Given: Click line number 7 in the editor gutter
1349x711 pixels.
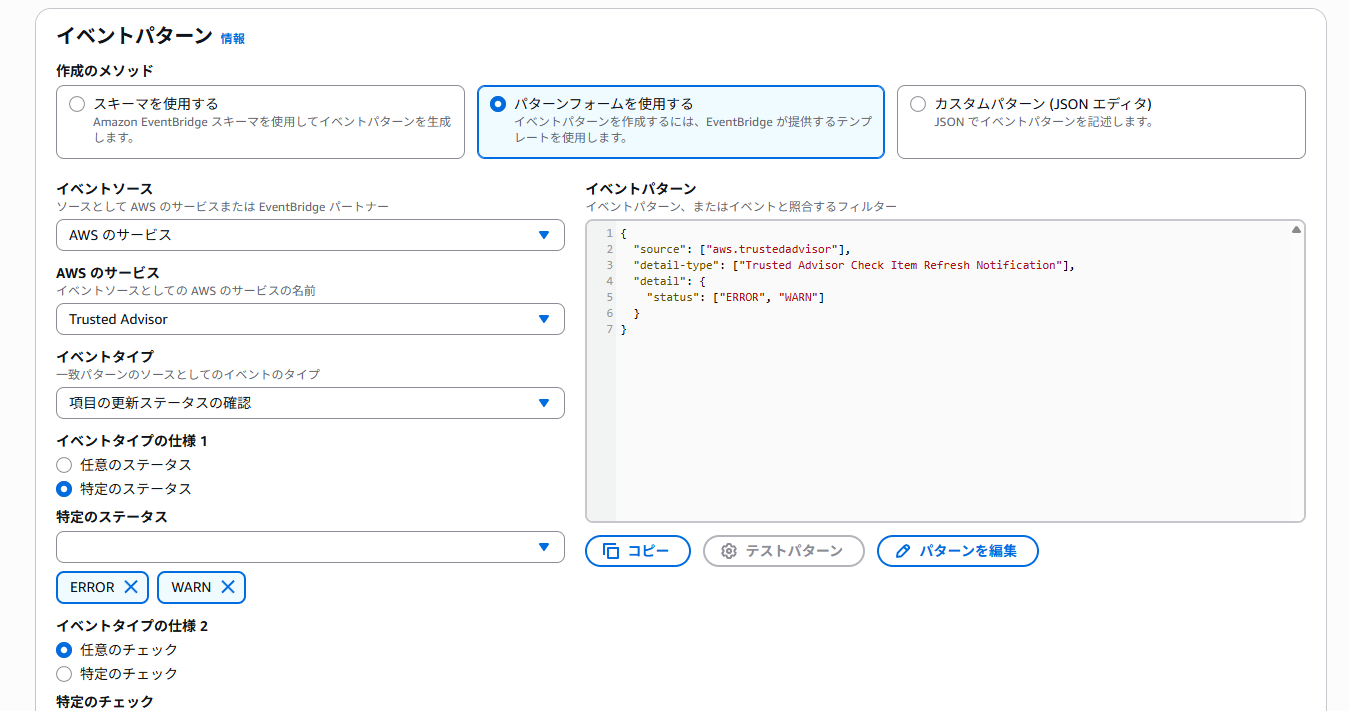Looking at the screenshot, I should (x=609, y=329).
